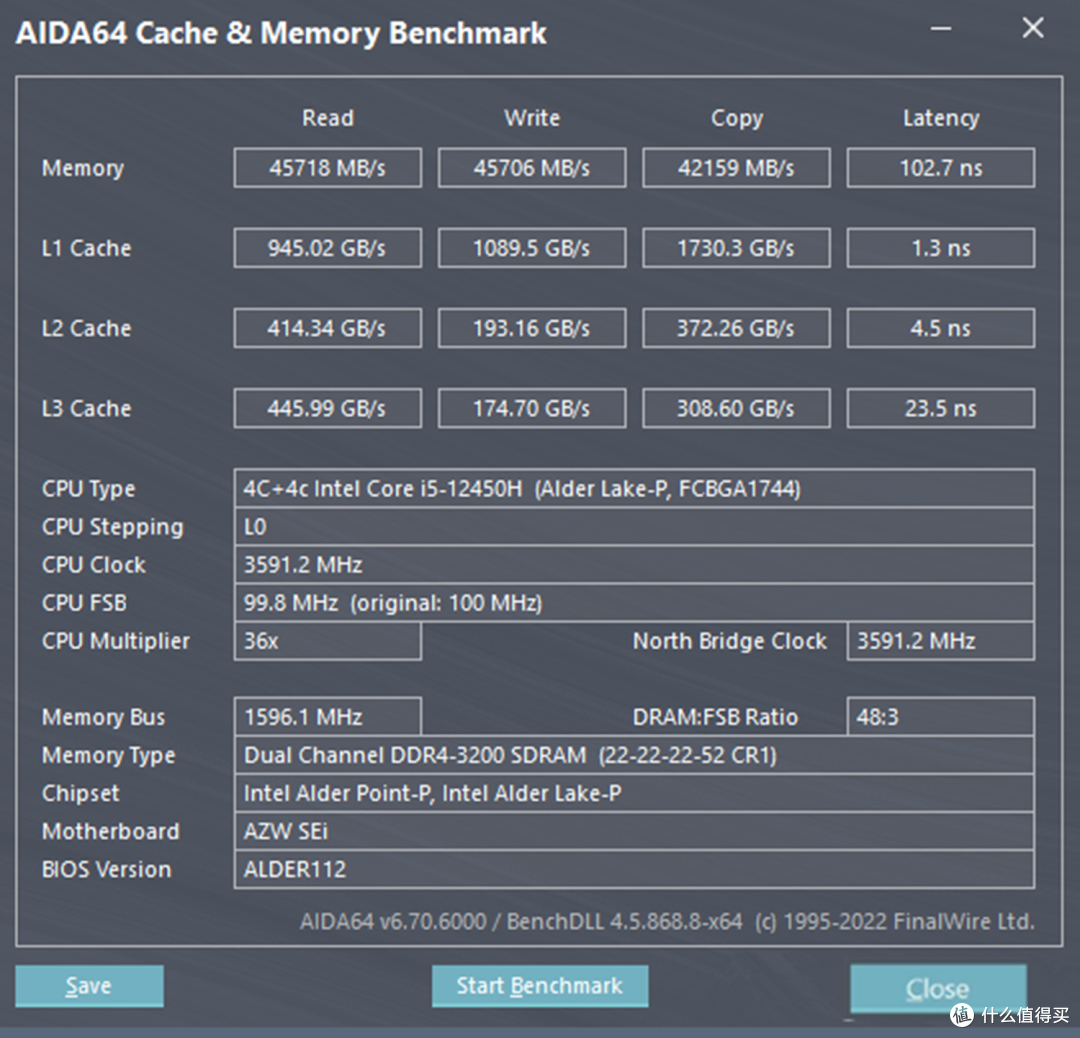Close the benchmark dialog with Close button
The width and height of the screenshot is (1080, 1038).
[x=938, y=988]
